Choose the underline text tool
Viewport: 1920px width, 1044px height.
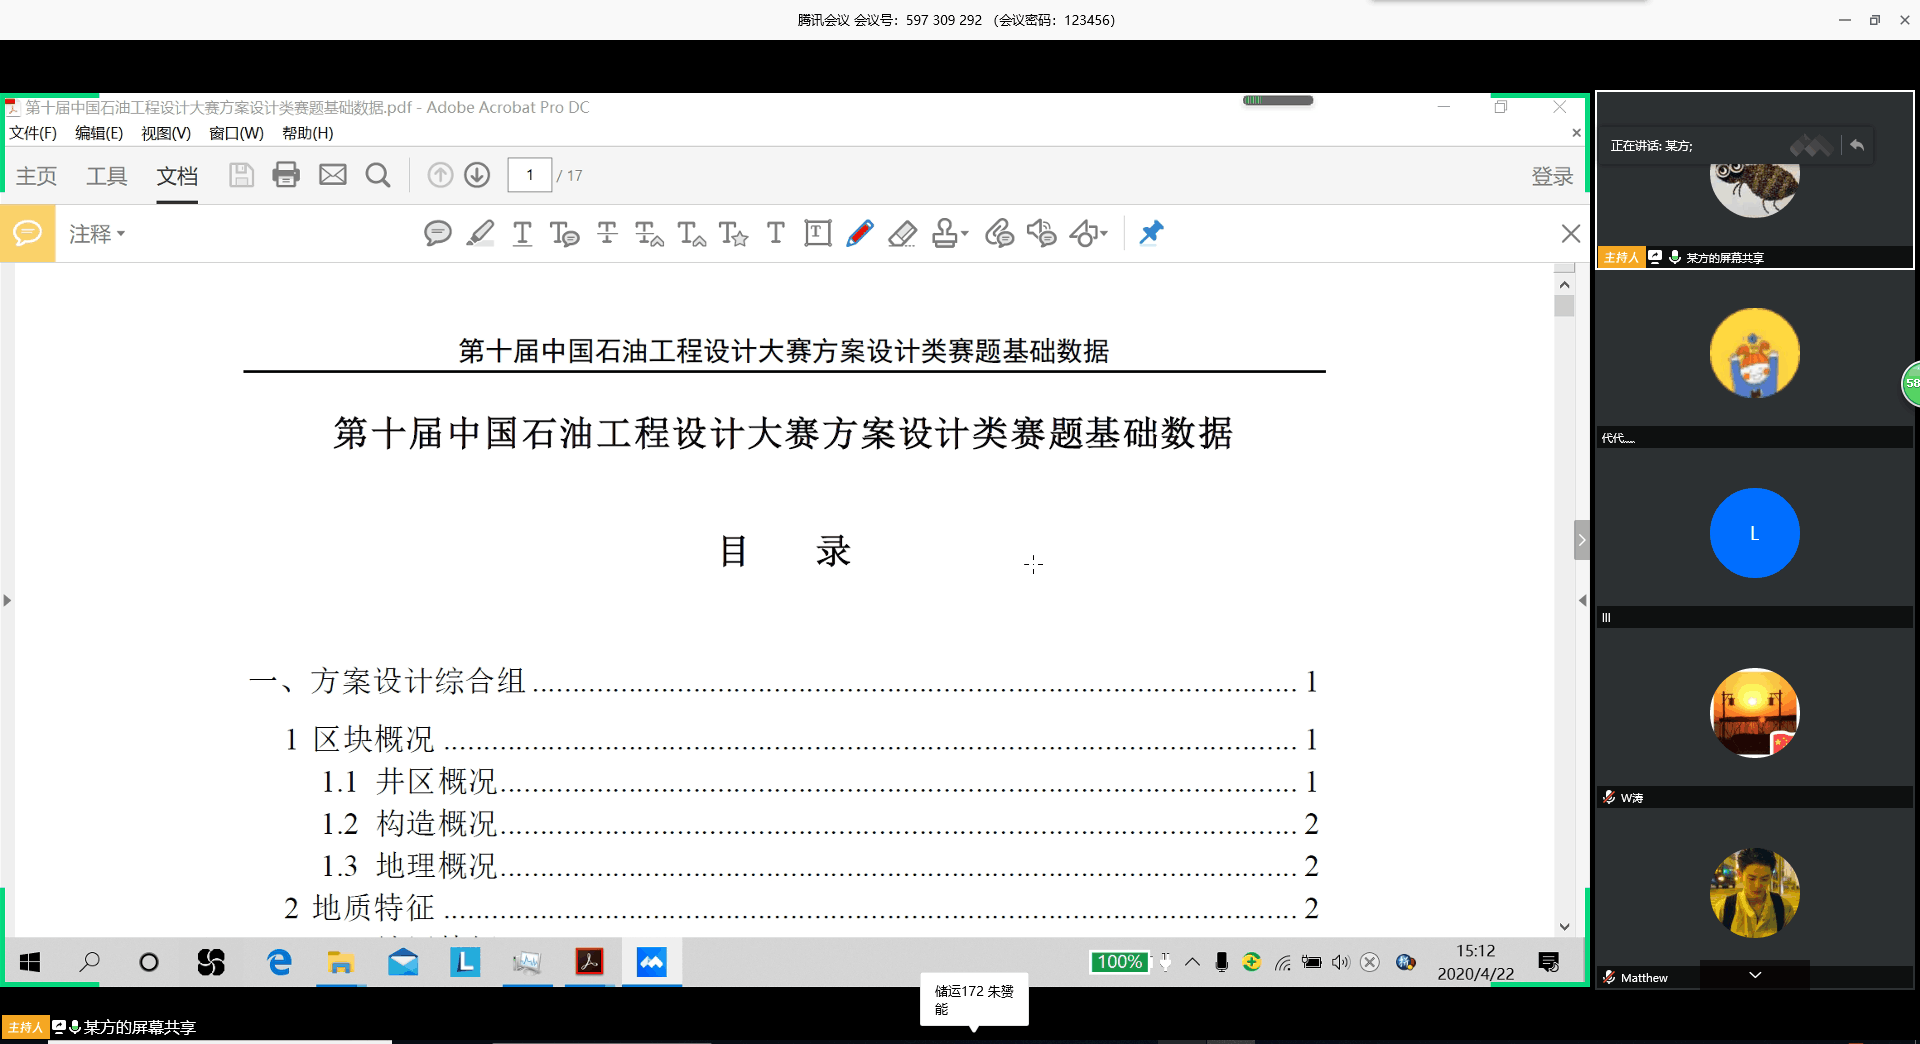522,234
